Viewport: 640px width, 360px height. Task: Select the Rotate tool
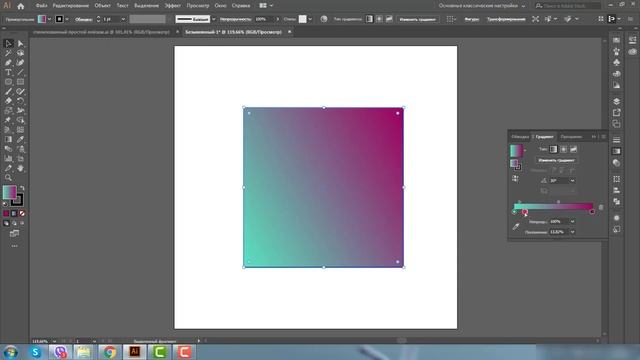20,101
